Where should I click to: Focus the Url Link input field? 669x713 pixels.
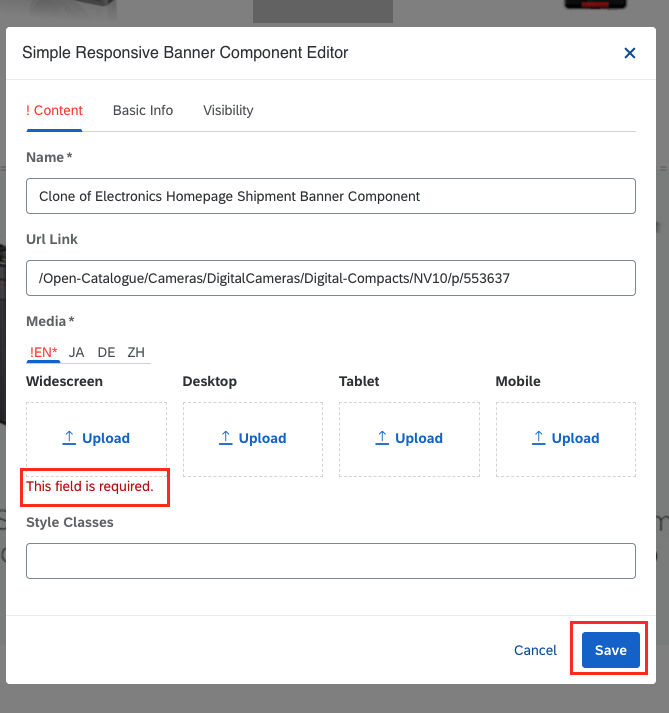(x=331, y=278)
